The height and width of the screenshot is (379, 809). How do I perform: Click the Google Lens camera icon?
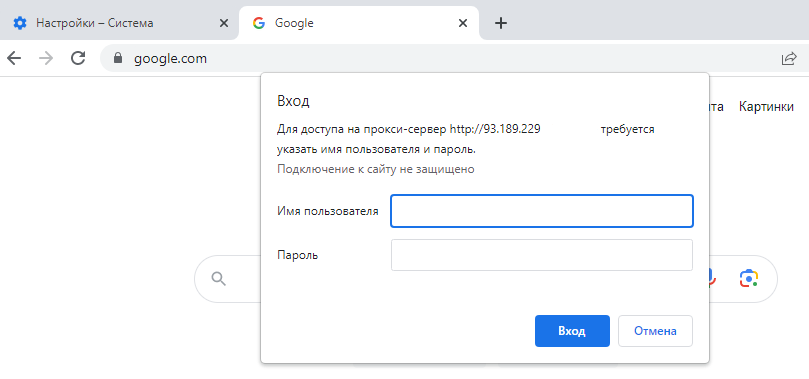click(749, 278)
